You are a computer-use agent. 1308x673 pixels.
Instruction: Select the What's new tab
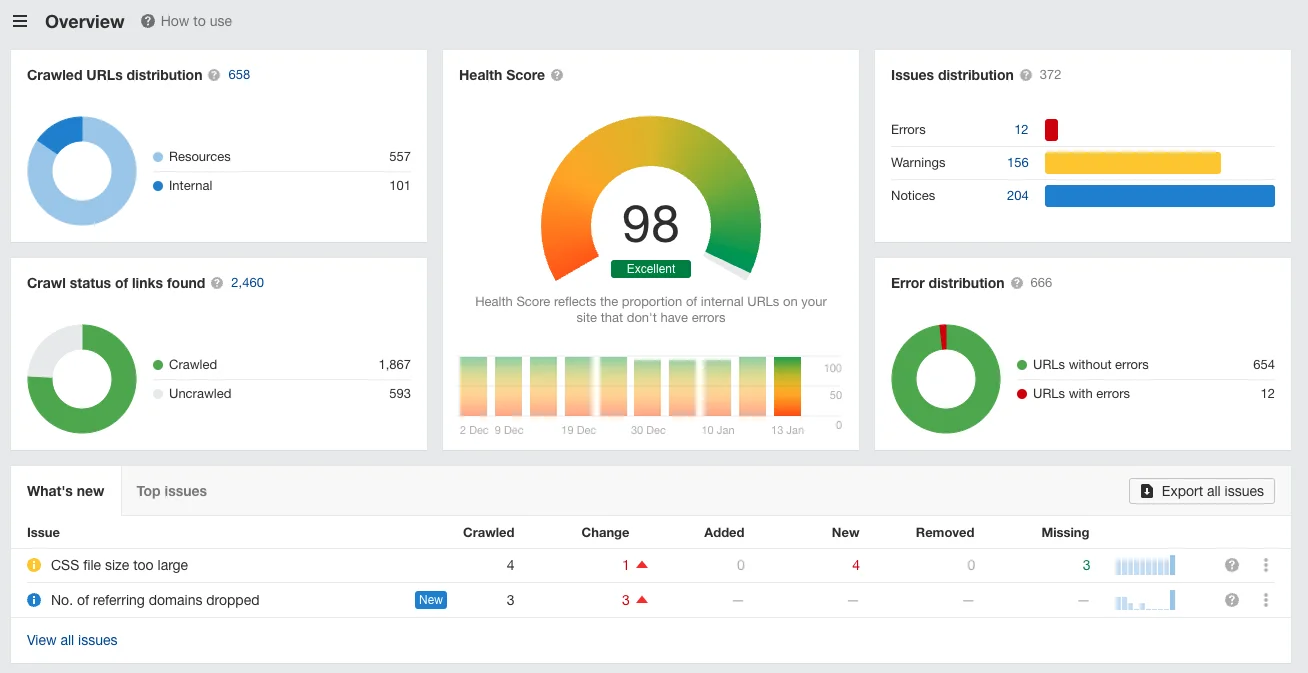point(66,491)
